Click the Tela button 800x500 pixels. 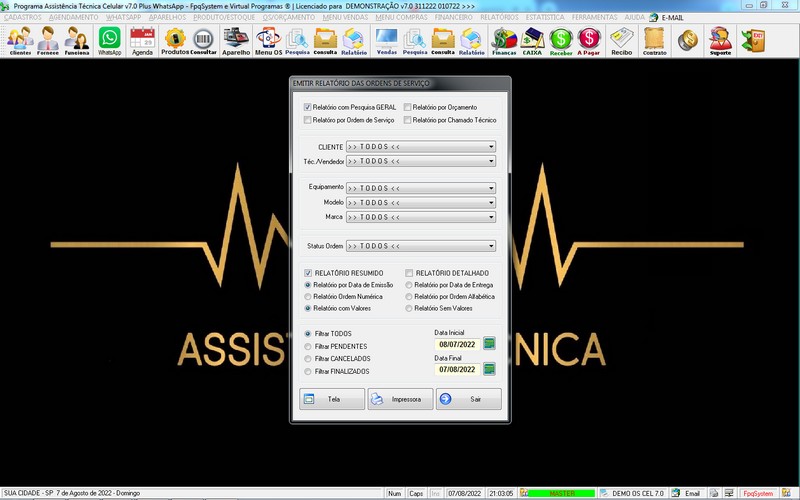click(332, 399)
